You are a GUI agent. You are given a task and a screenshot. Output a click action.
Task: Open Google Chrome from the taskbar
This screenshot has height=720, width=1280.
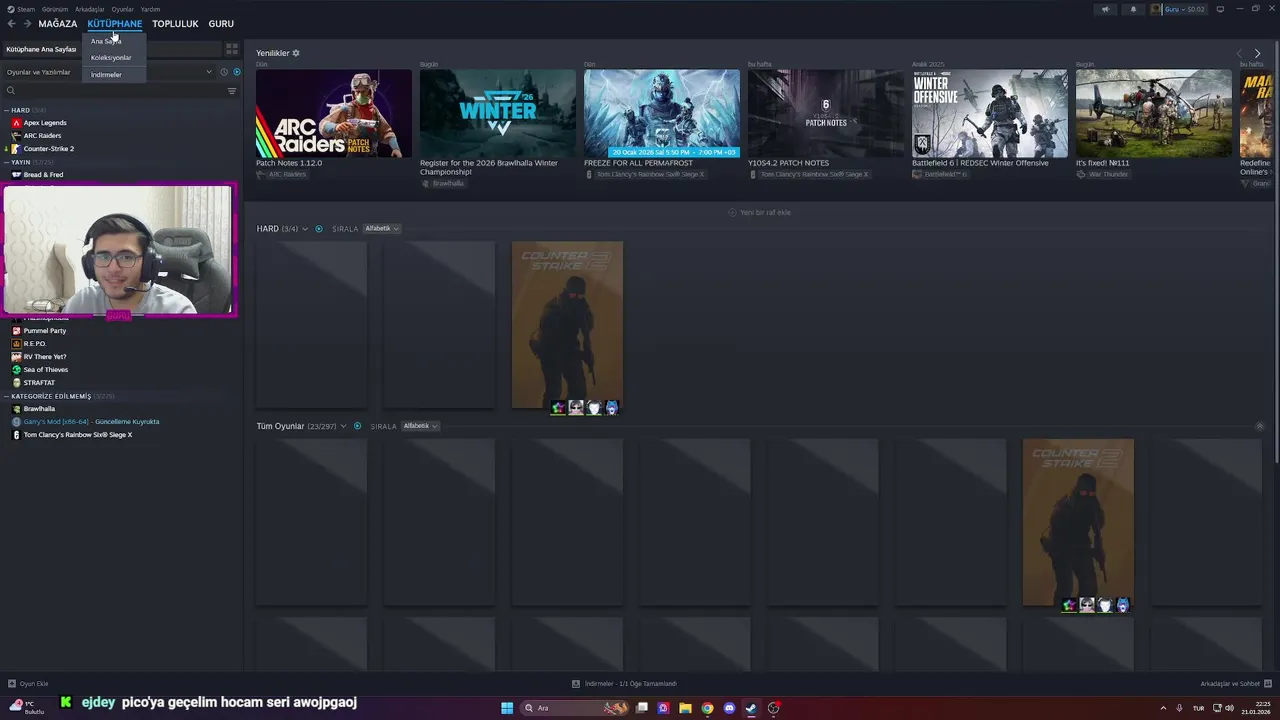point(707,708)
